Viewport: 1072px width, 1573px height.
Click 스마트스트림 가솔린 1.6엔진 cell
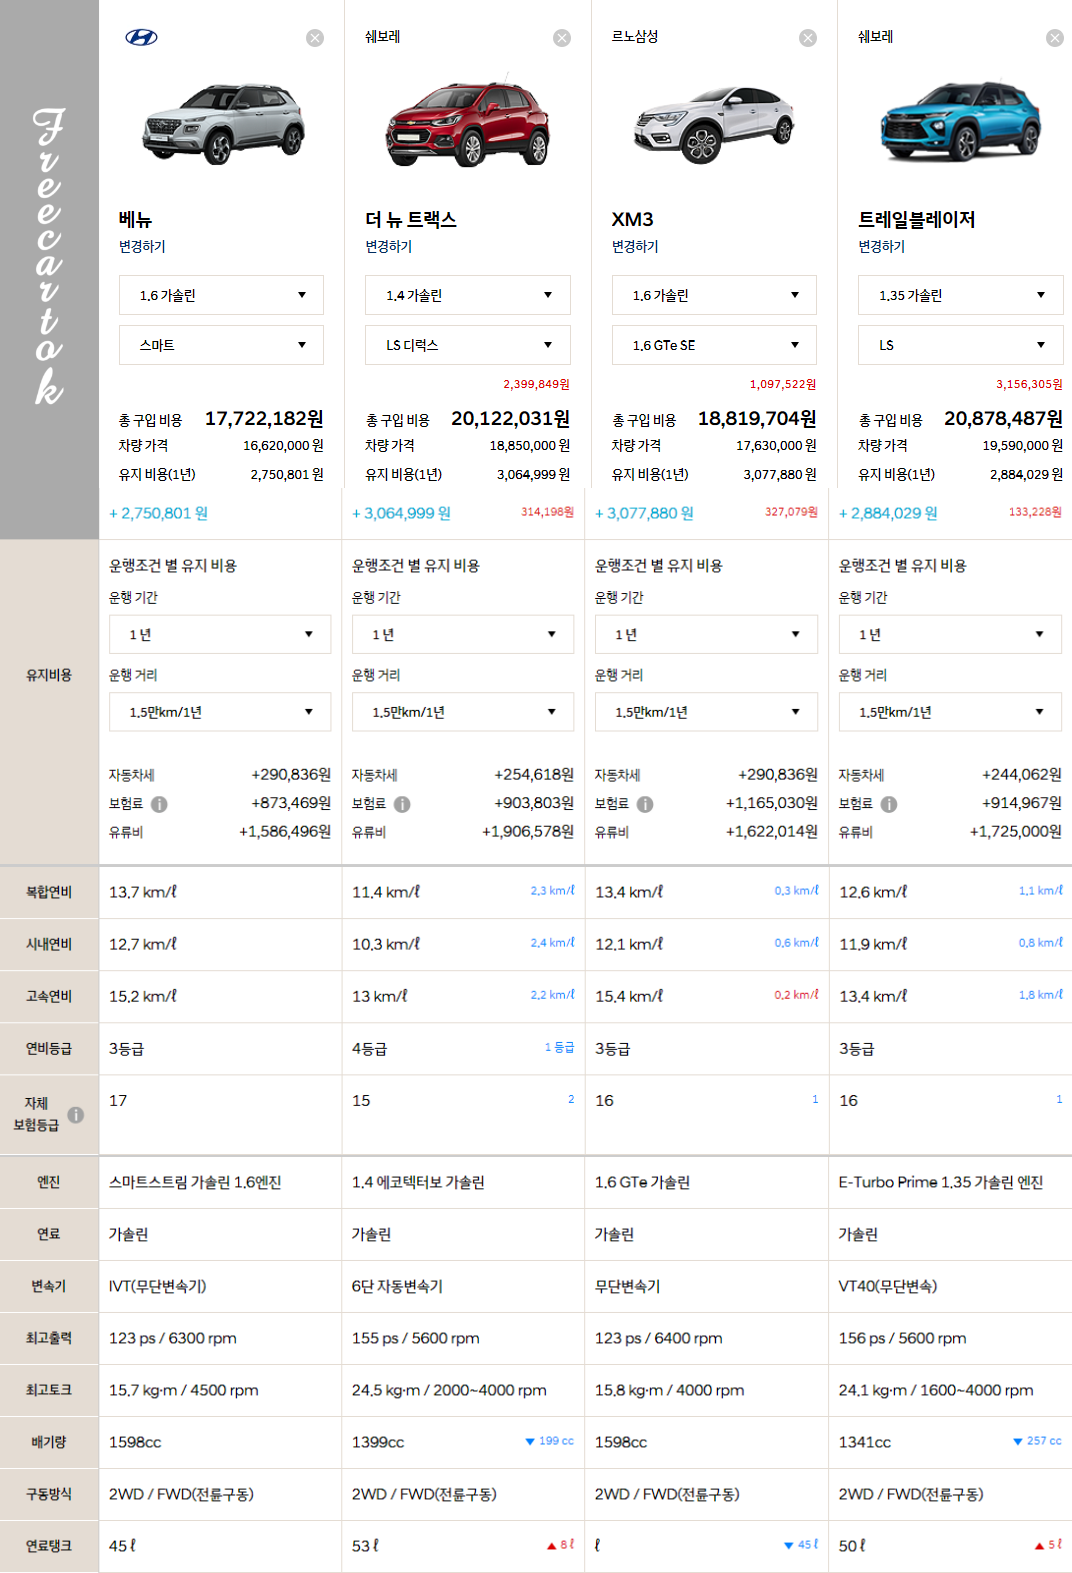point(195,1182)
